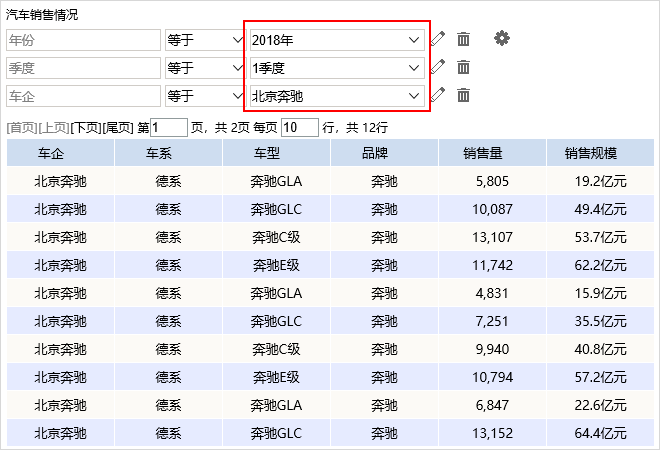The height and width of the screenshot is (450, 660).
Task: Expand the 北京奔驰 value dropdown
Action: coord(337,96)
